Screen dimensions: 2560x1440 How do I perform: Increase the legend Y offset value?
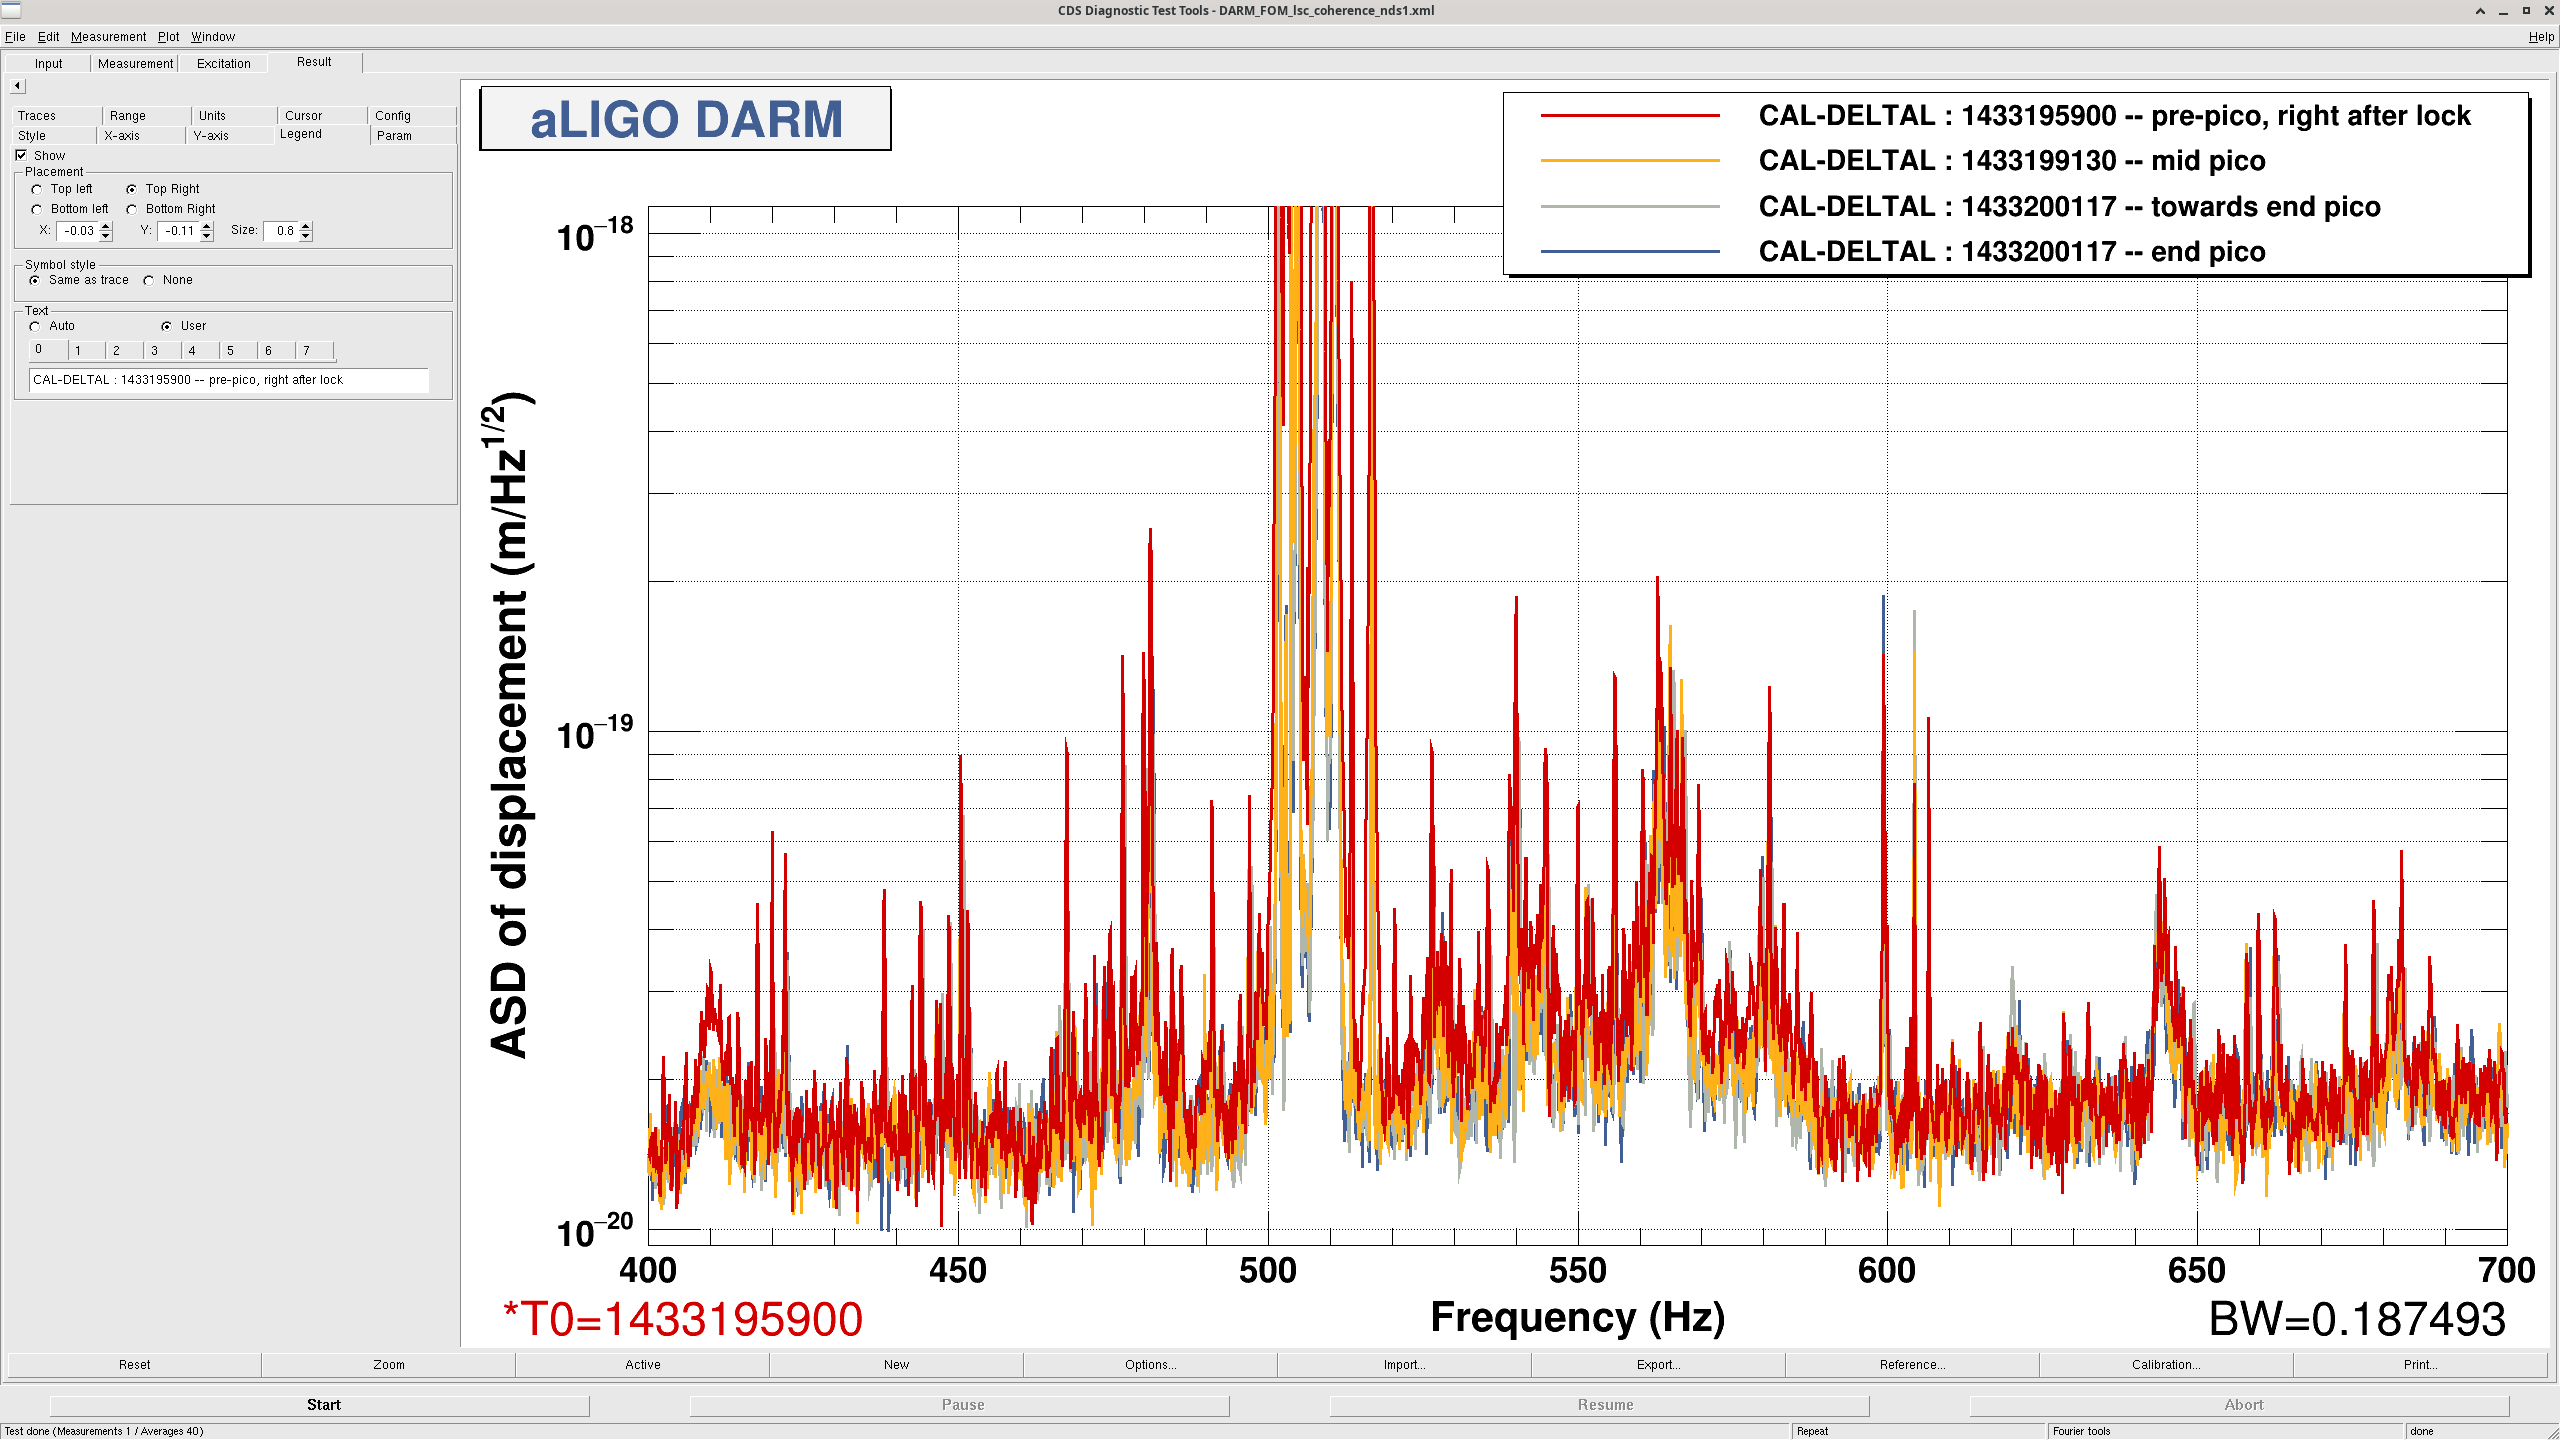click(207, 226)
